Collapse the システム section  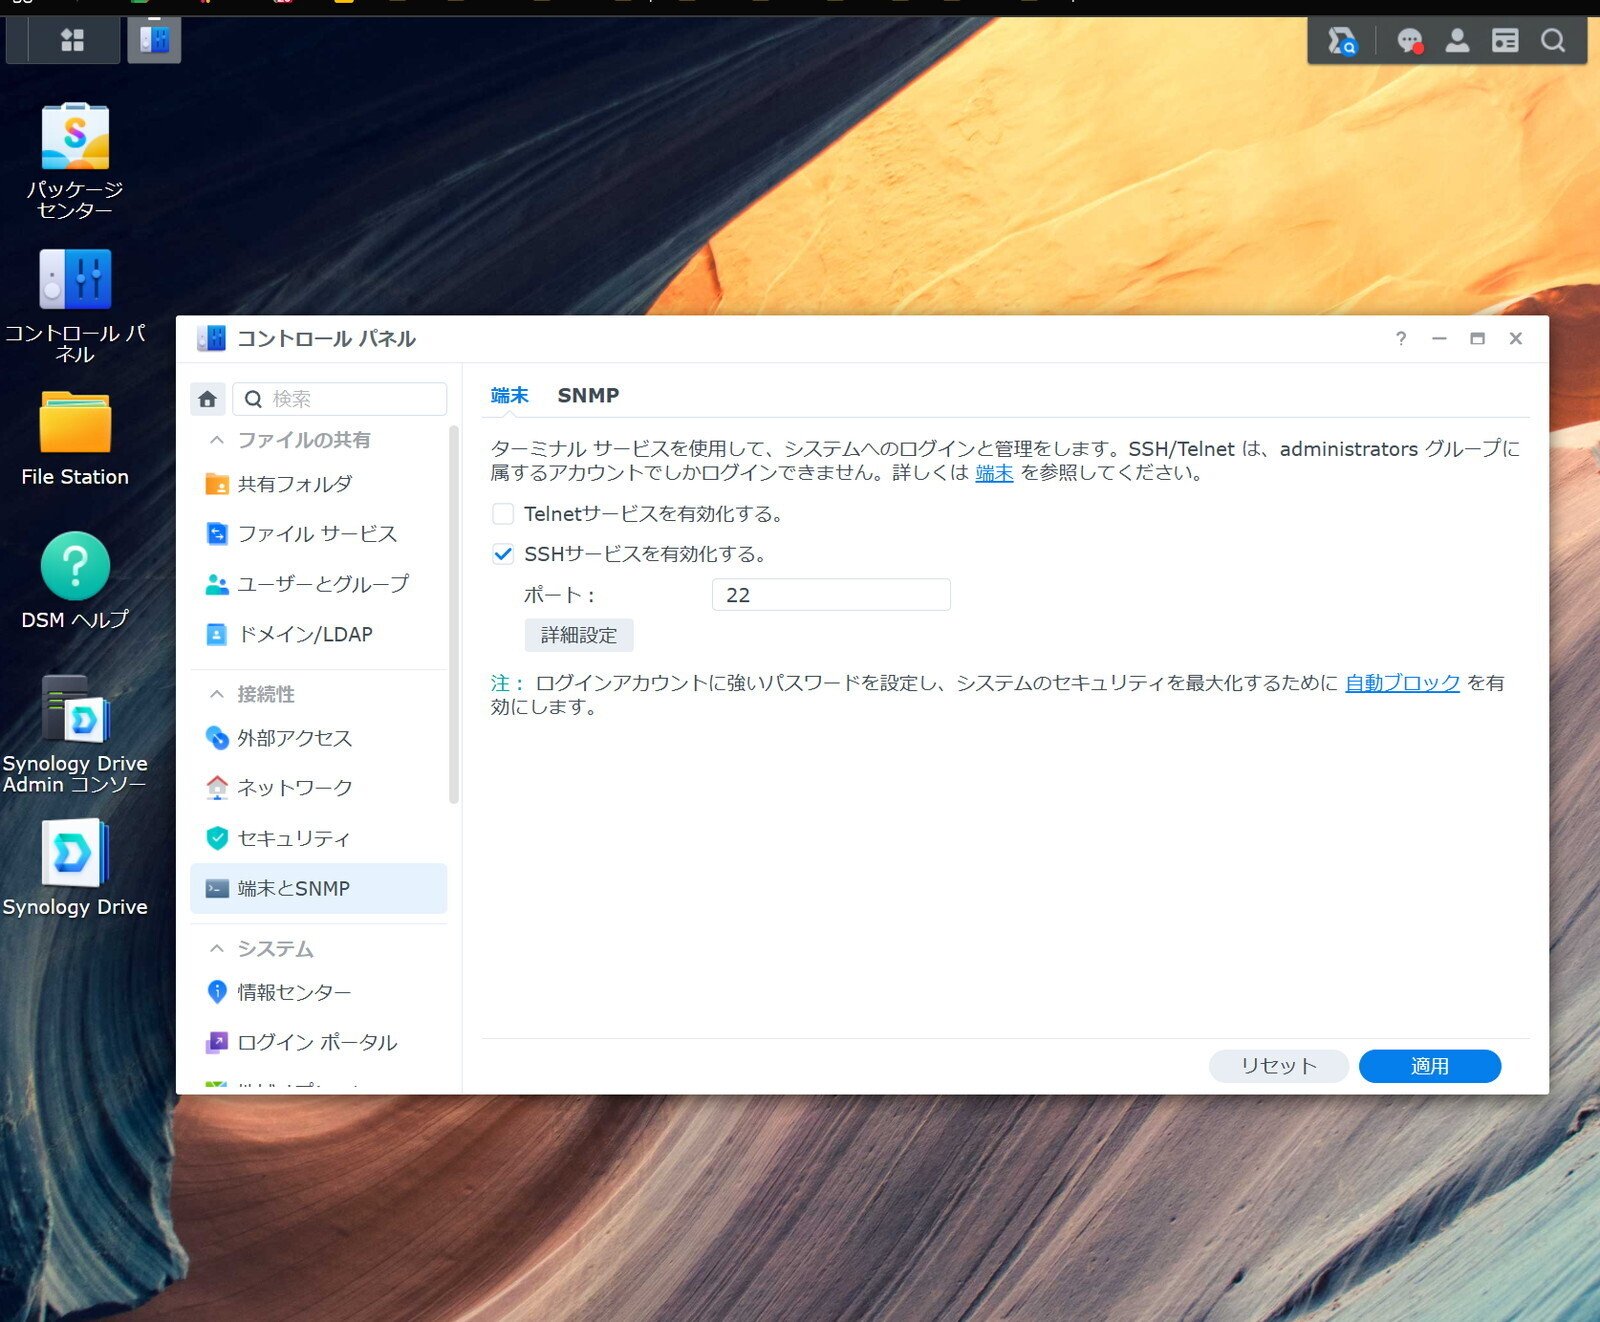216,948
